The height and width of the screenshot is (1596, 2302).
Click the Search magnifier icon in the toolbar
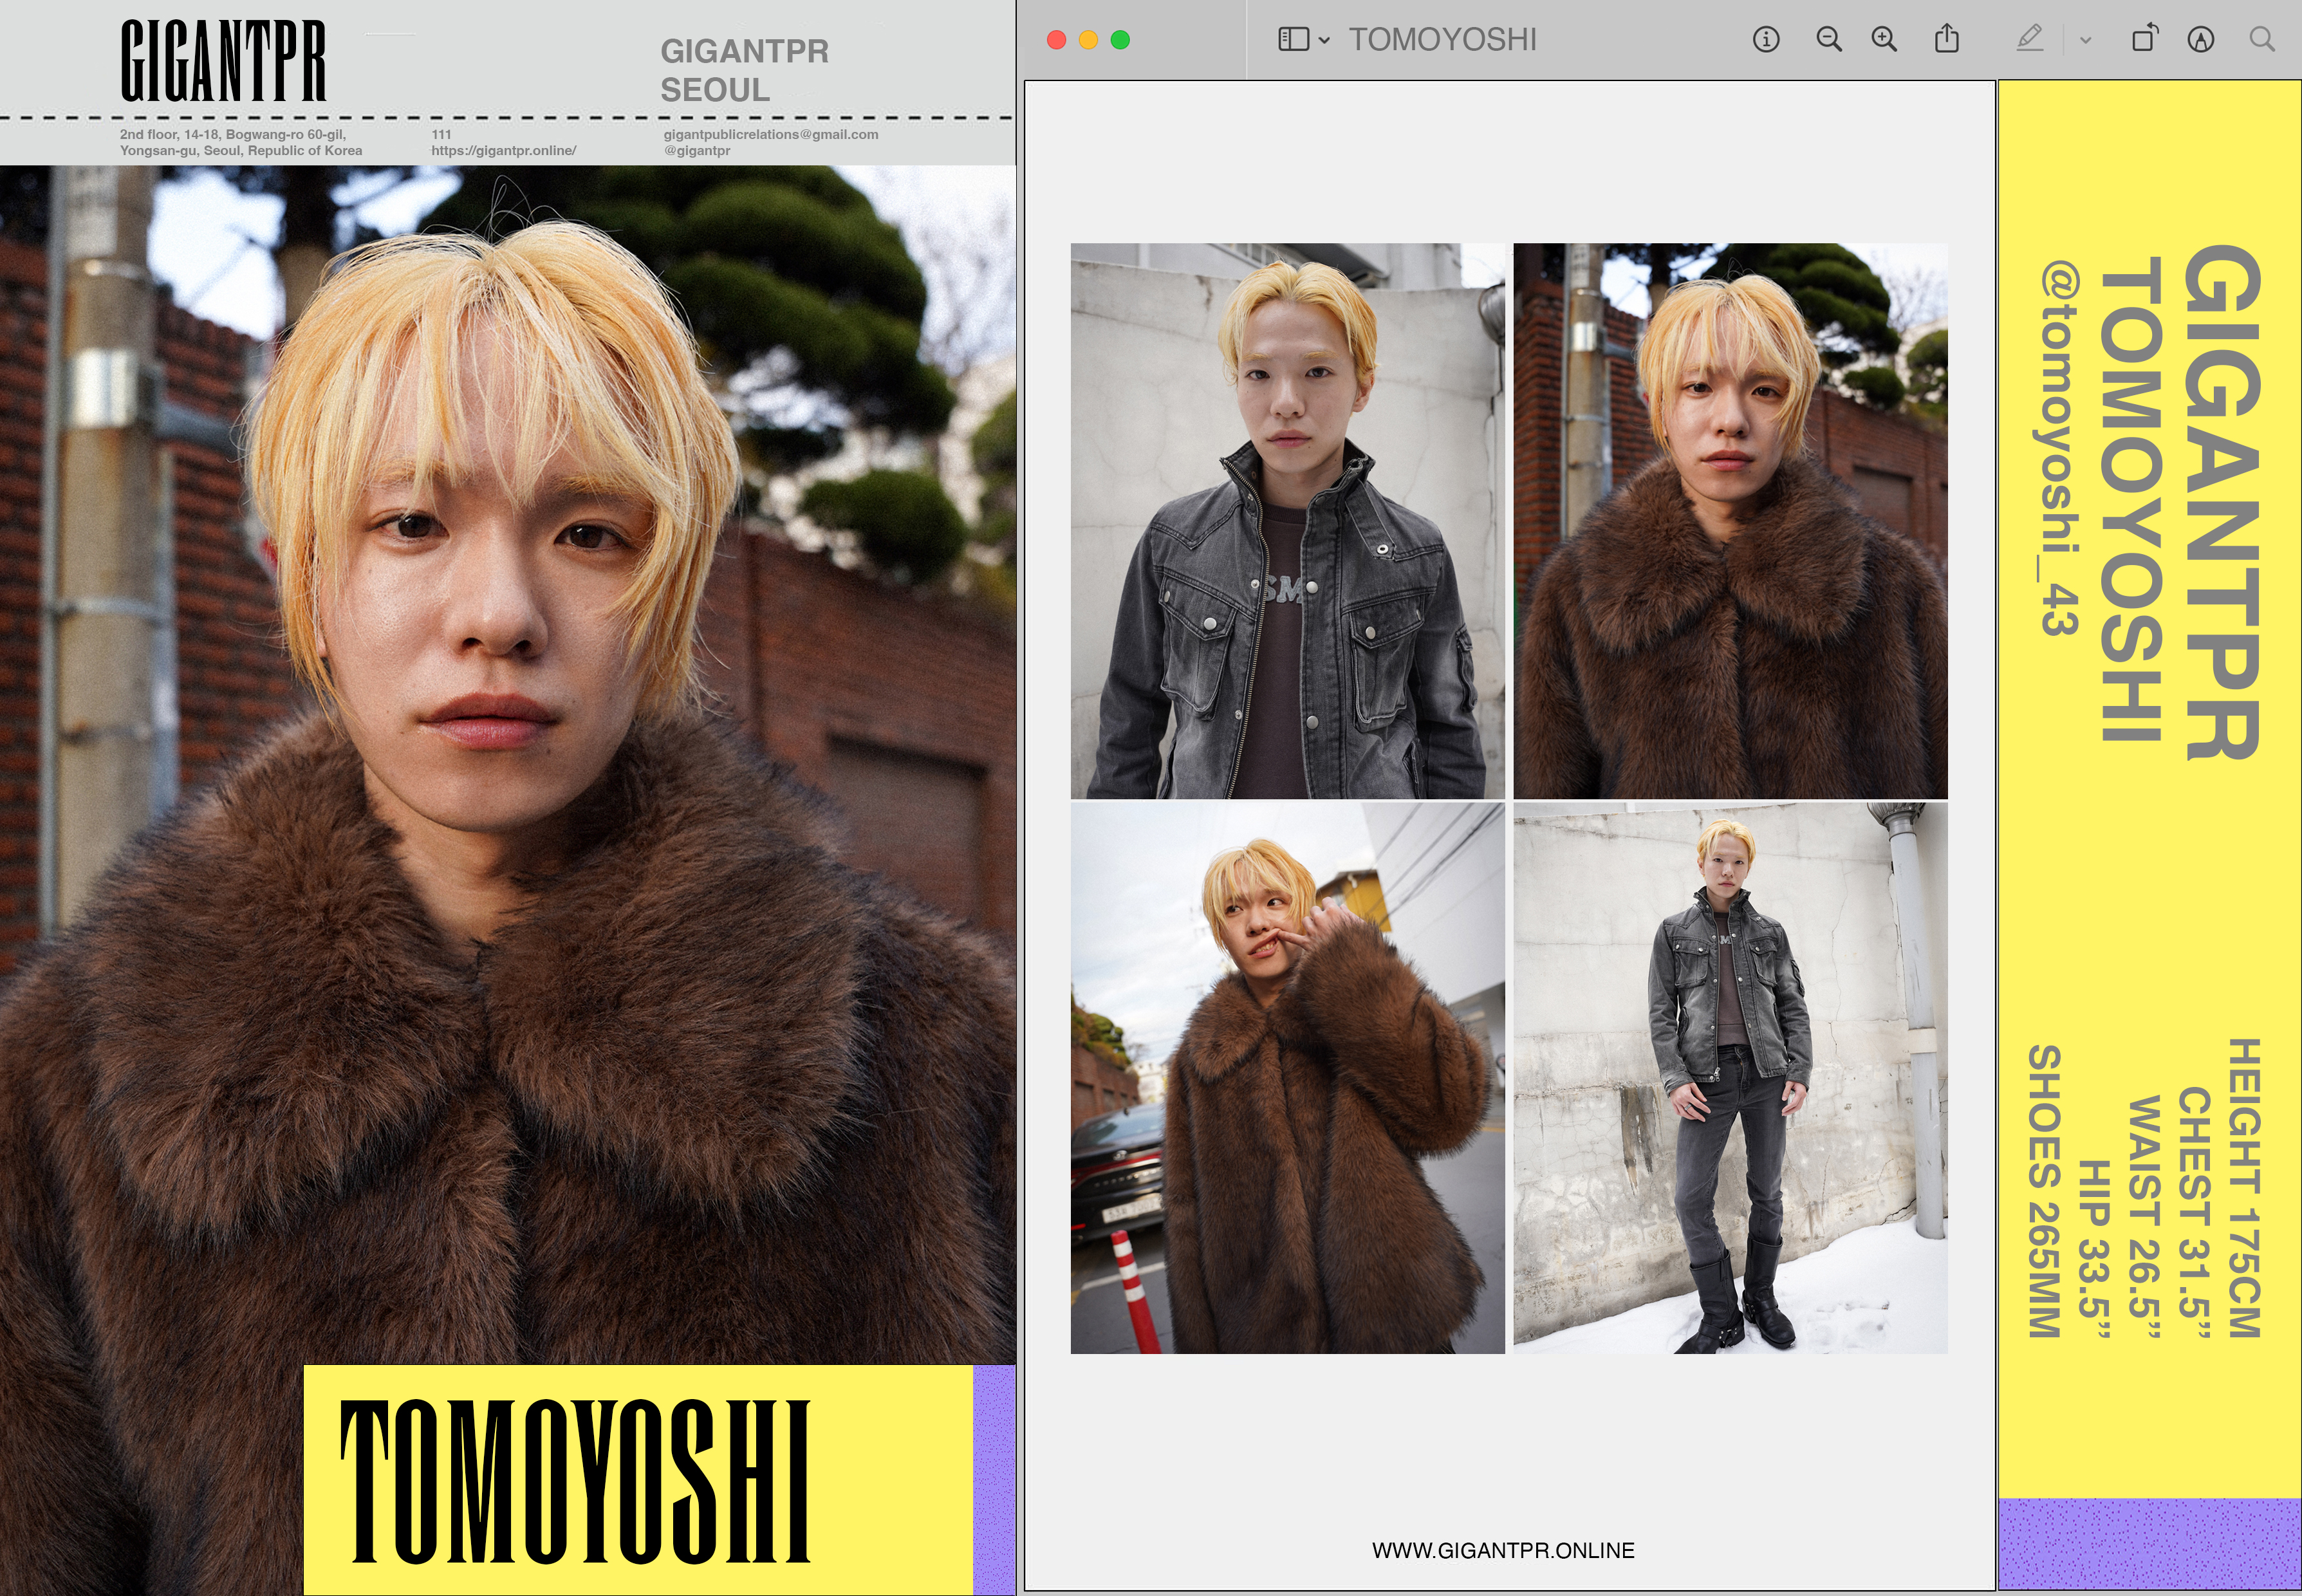pyautogui.click(x=2262, y=40)
